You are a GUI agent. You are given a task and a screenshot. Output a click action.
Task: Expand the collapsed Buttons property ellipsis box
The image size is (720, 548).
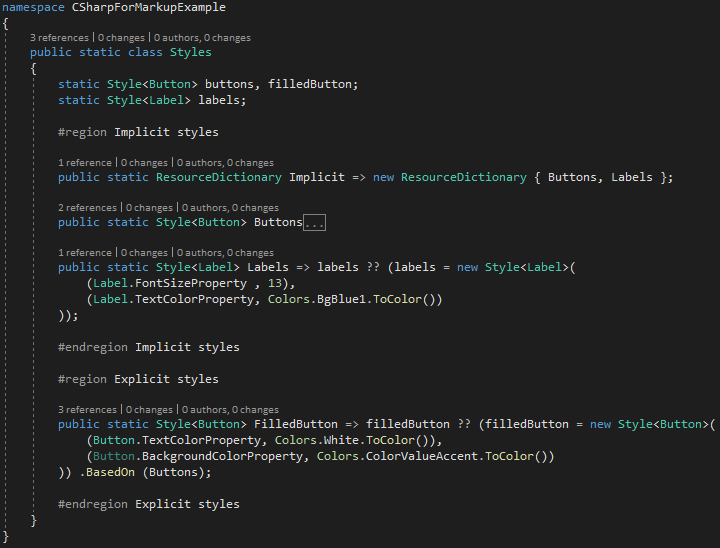315,223
